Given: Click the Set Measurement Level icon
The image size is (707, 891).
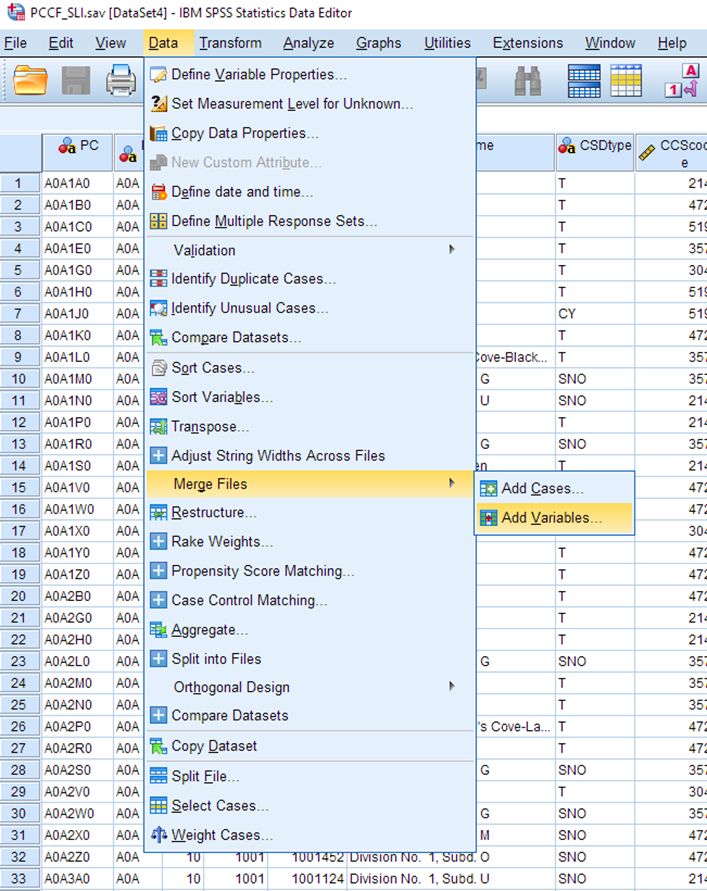Looking at the screenshot, I should point(159,103).
